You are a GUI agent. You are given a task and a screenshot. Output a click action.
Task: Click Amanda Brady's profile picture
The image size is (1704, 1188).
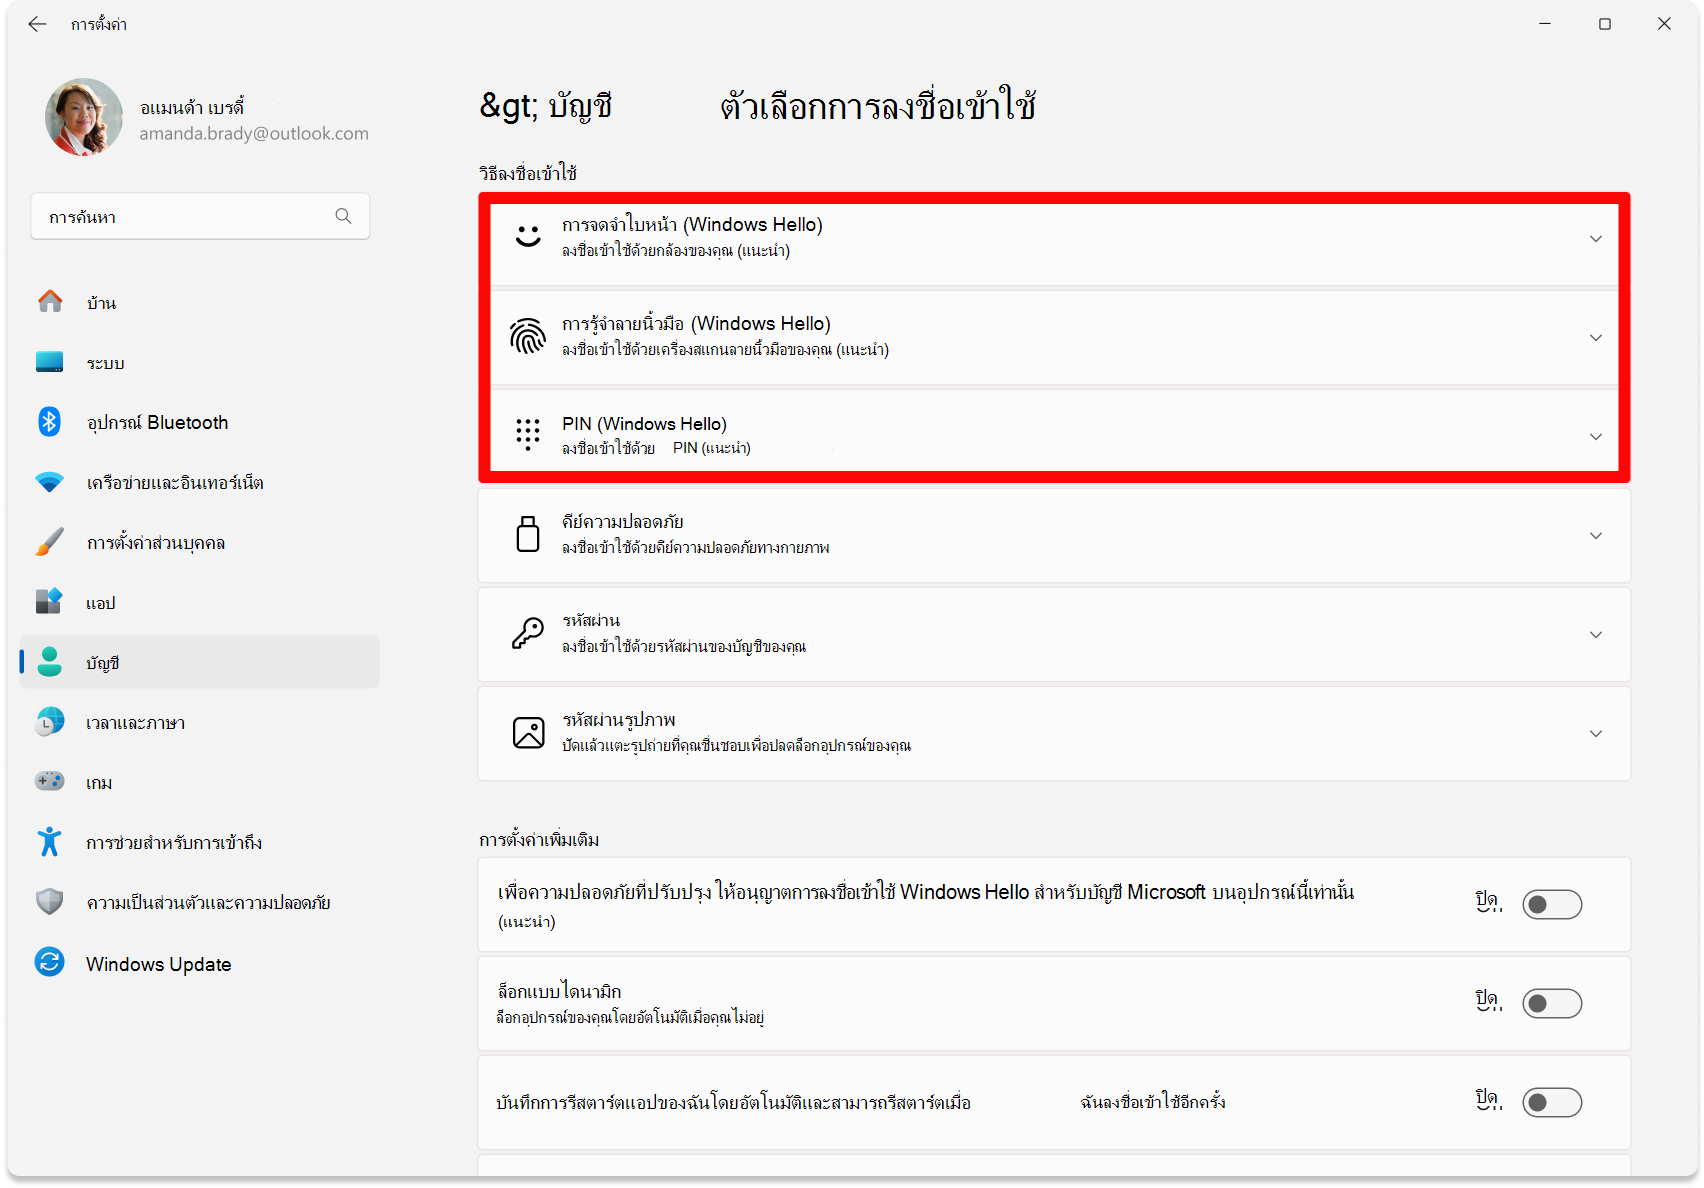pyautogui.click(x=84, y=118)
